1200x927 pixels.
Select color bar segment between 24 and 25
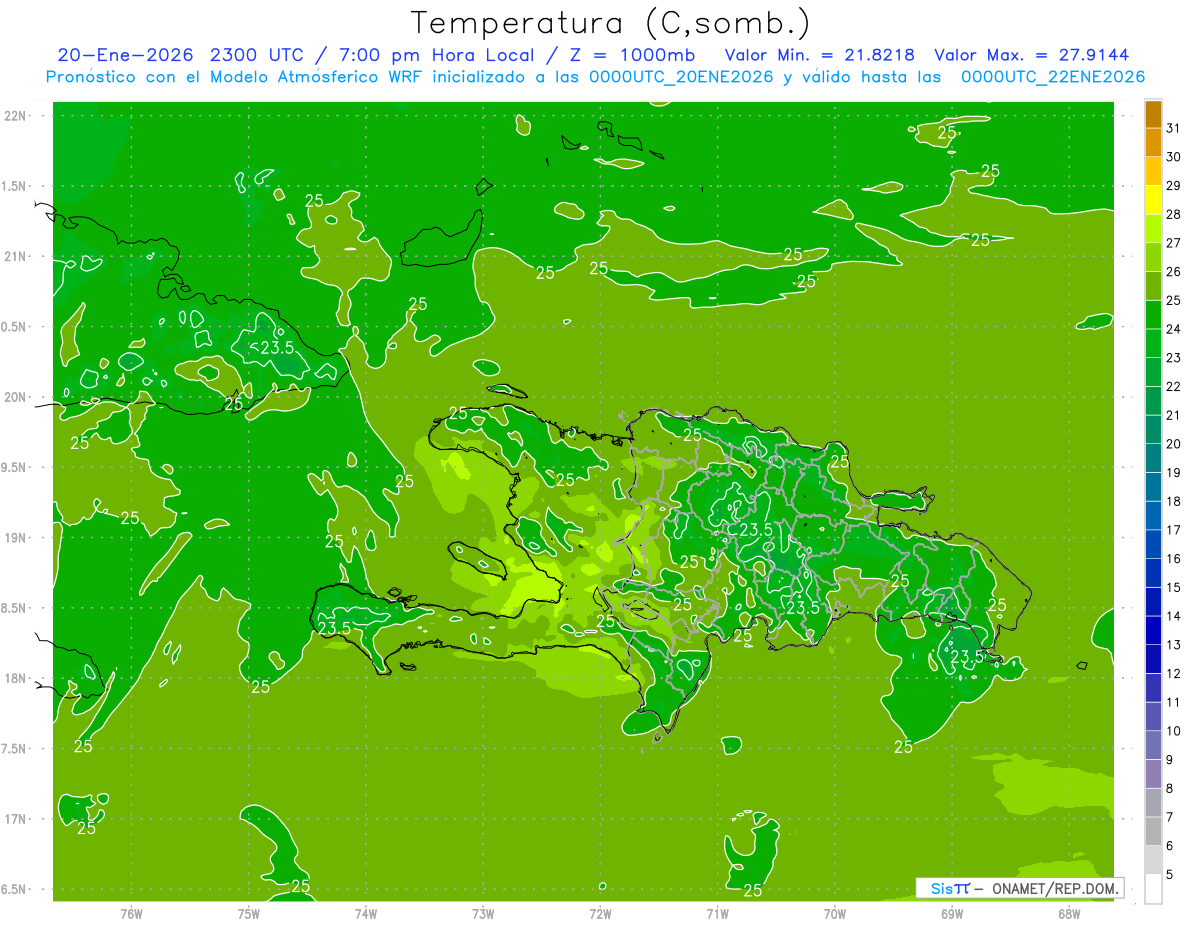pyautogui.click(x=1153, y=315)
